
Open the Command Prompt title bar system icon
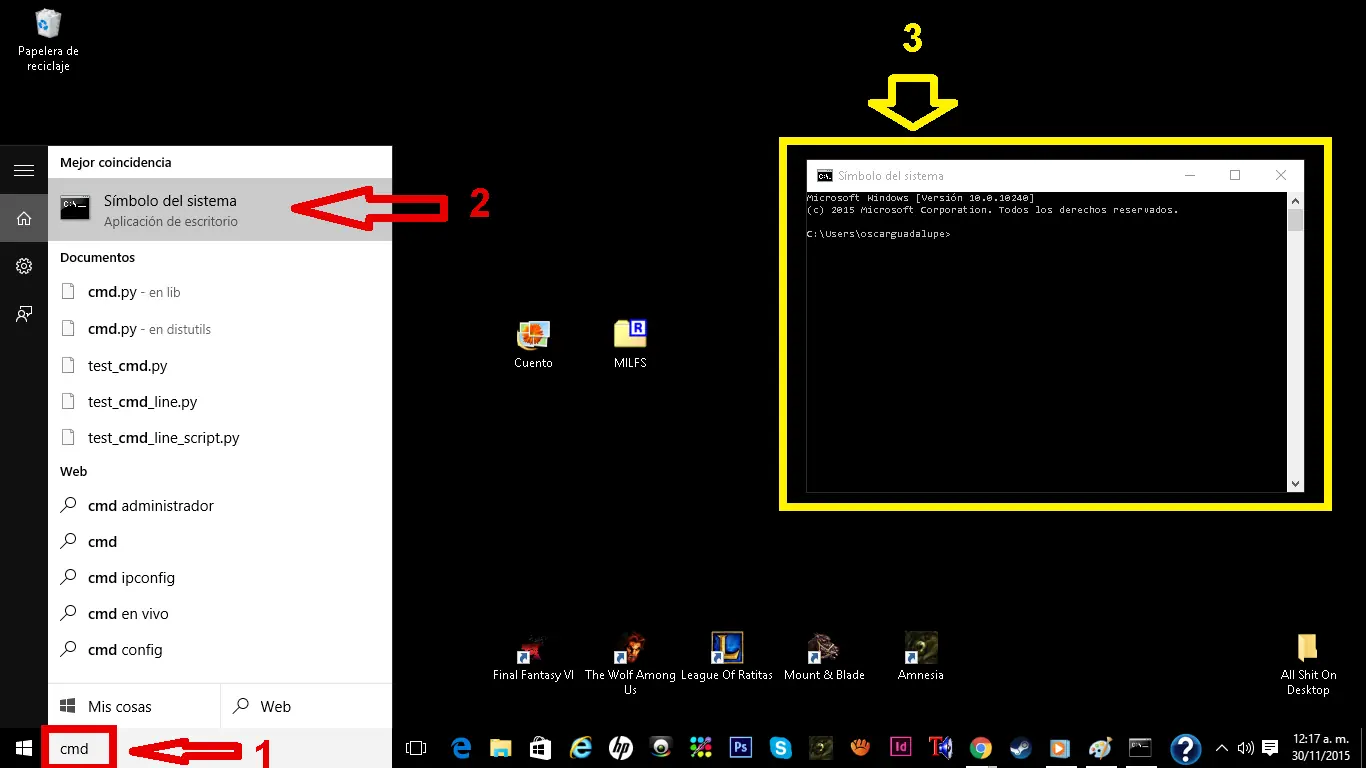pos(825,176)
